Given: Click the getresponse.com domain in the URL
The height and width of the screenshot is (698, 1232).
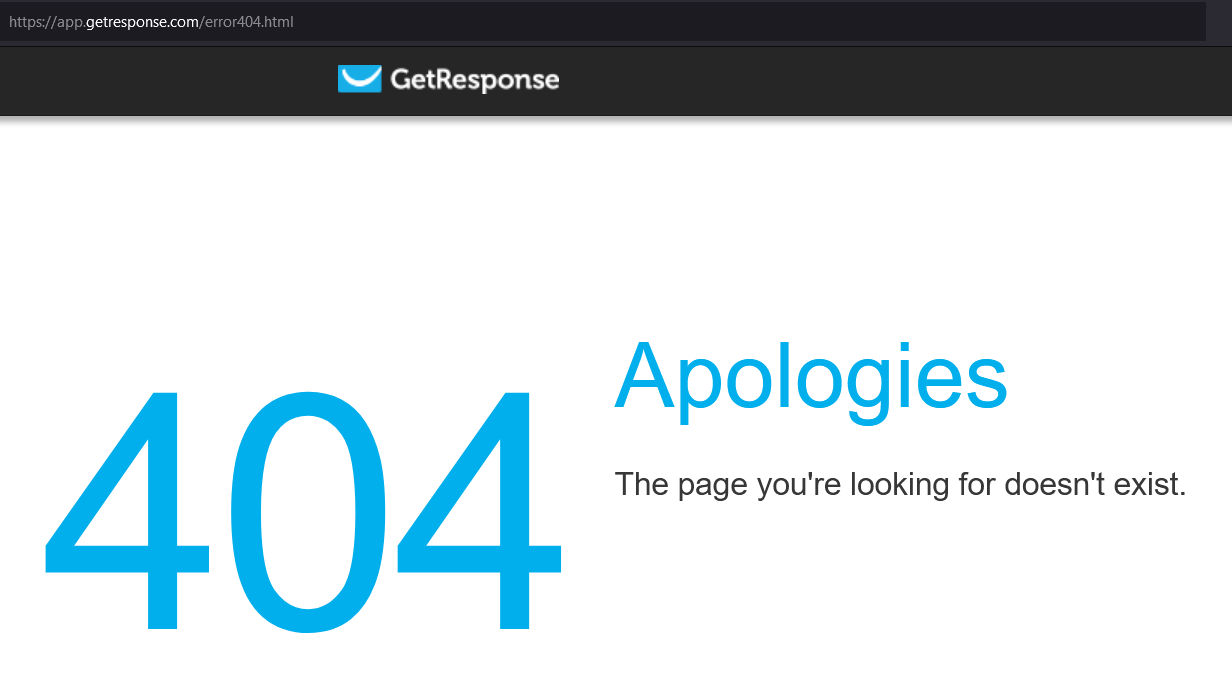Looking at the screenshot, I should click(x=142, y=21).
